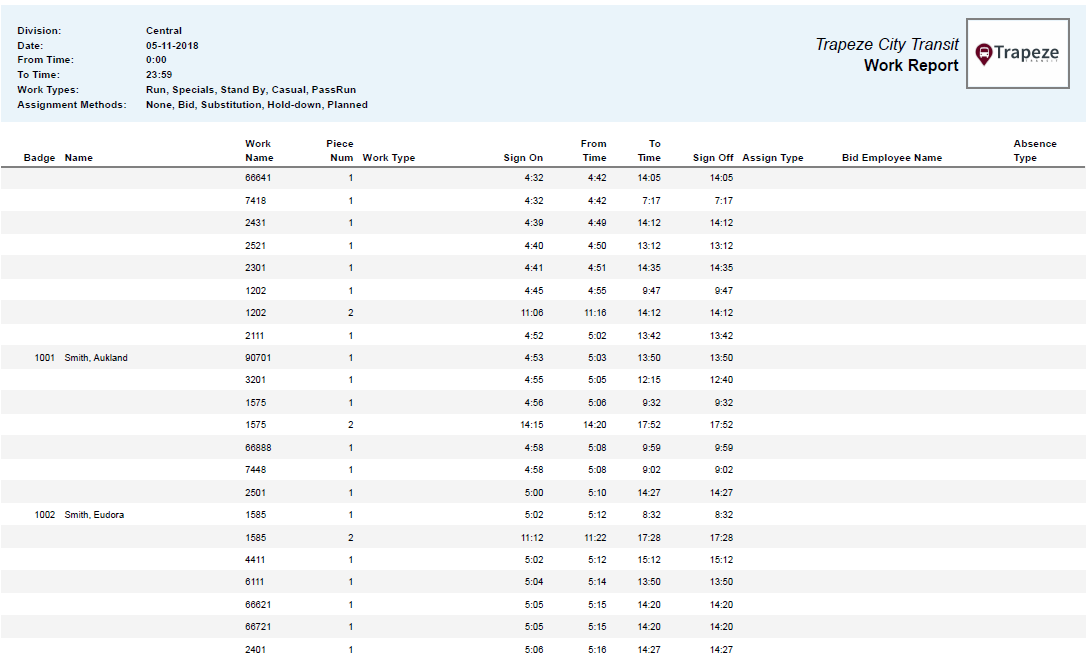Click the Work Report title
The width and height of the screenshot is (1087, 657).
[x=911, y=66]
